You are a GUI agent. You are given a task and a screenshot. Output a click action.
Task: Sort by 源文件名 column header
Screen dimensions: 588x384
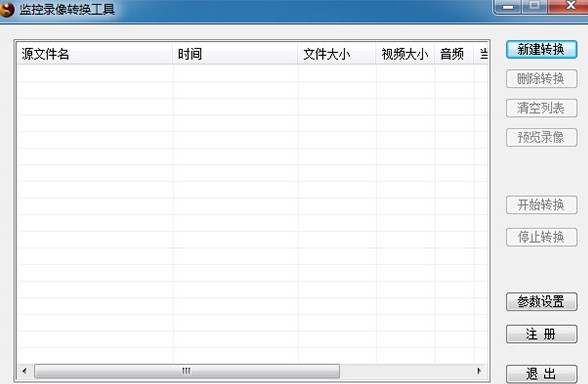95,54
